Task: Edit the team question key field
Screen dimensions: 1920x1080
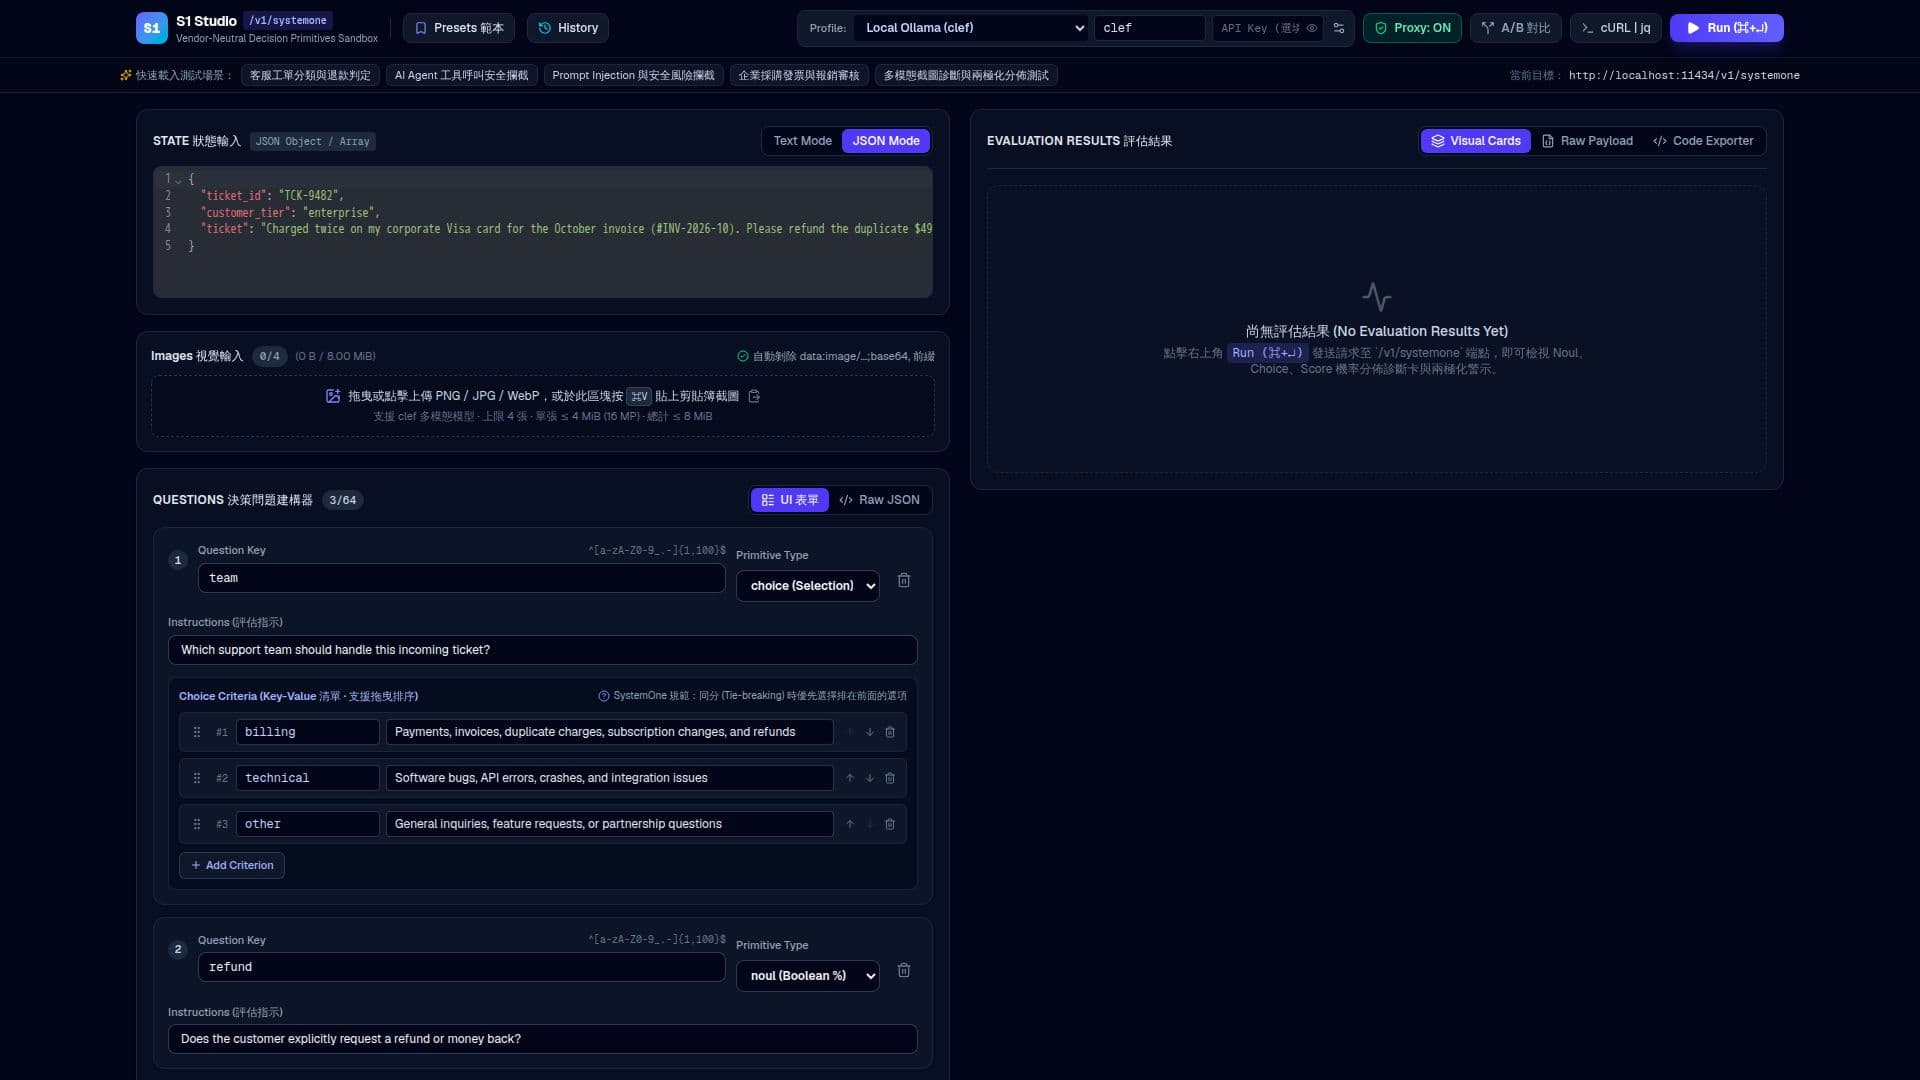Action: 461,578
